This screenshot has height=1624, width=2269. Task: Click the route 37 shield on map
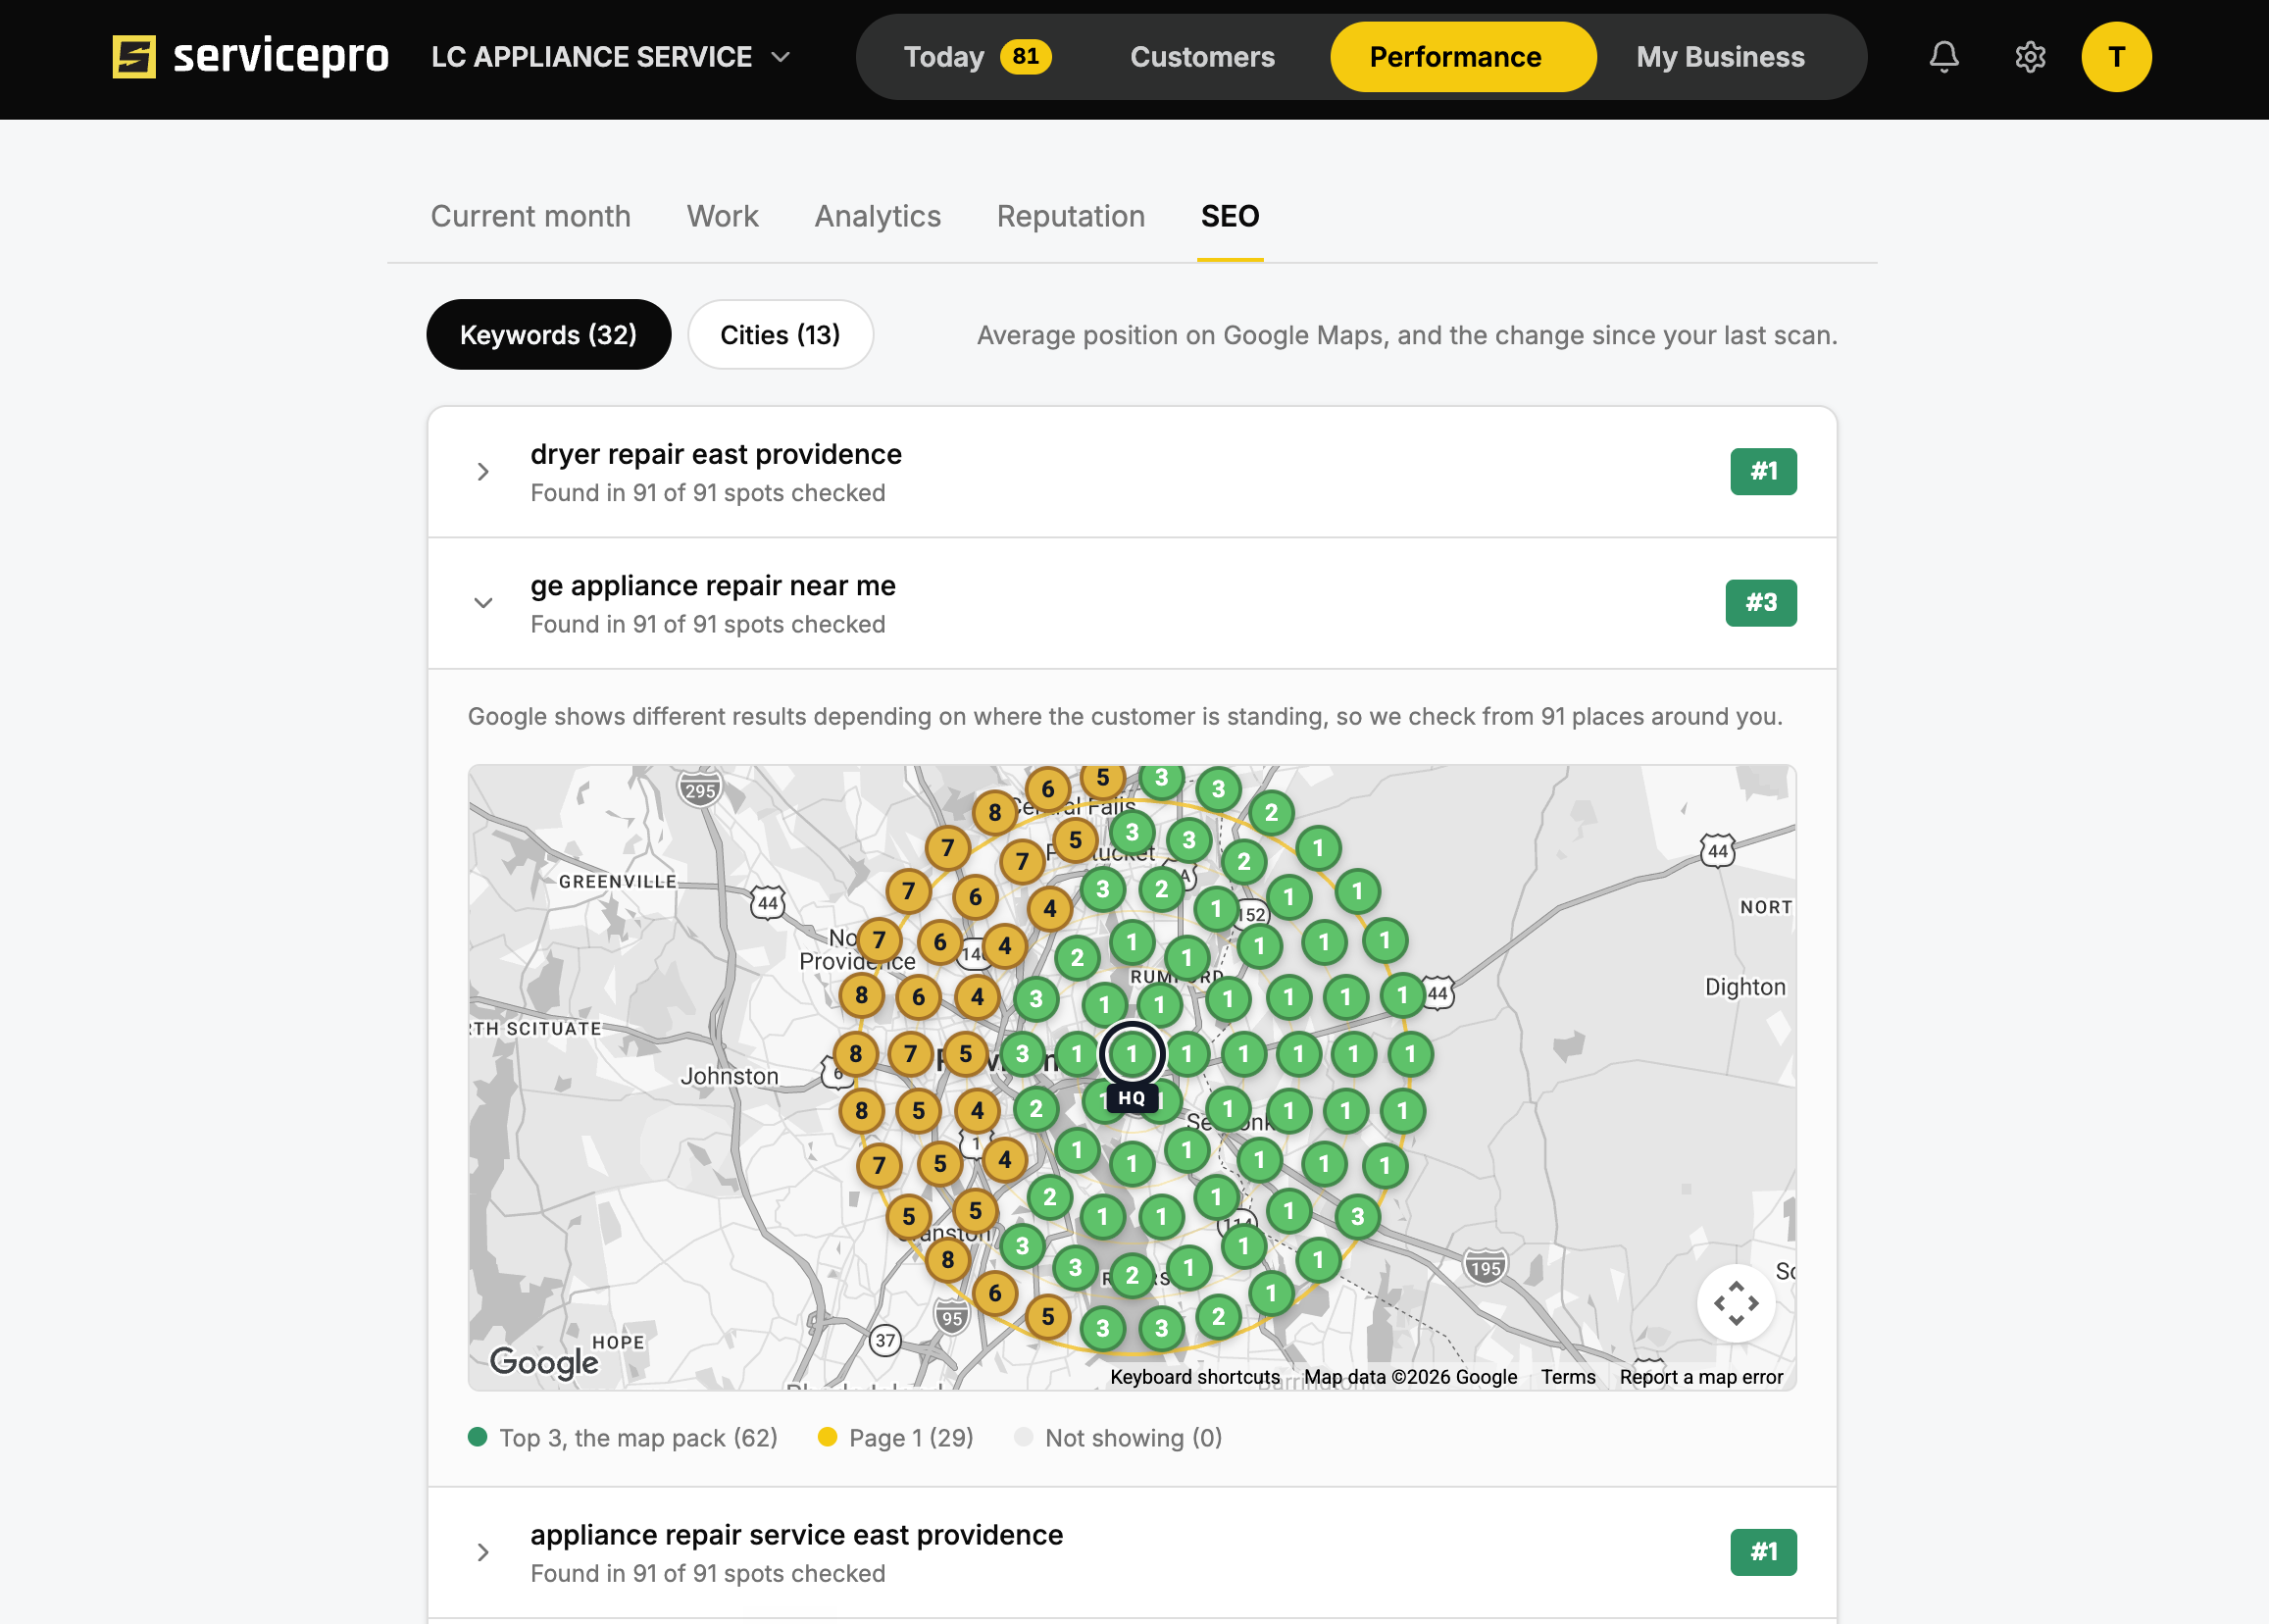click(x=885, y=1340)
